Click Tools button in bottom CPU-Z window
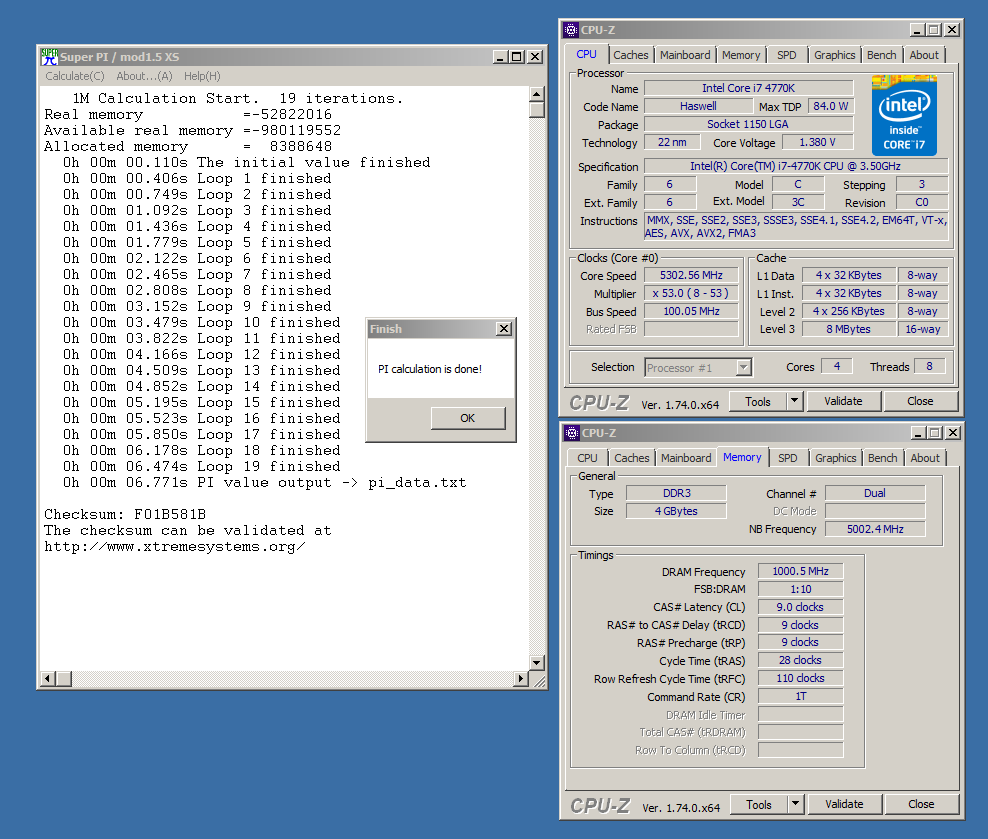The height and width of the screenshot is (839, 988). tap(759, 804)
